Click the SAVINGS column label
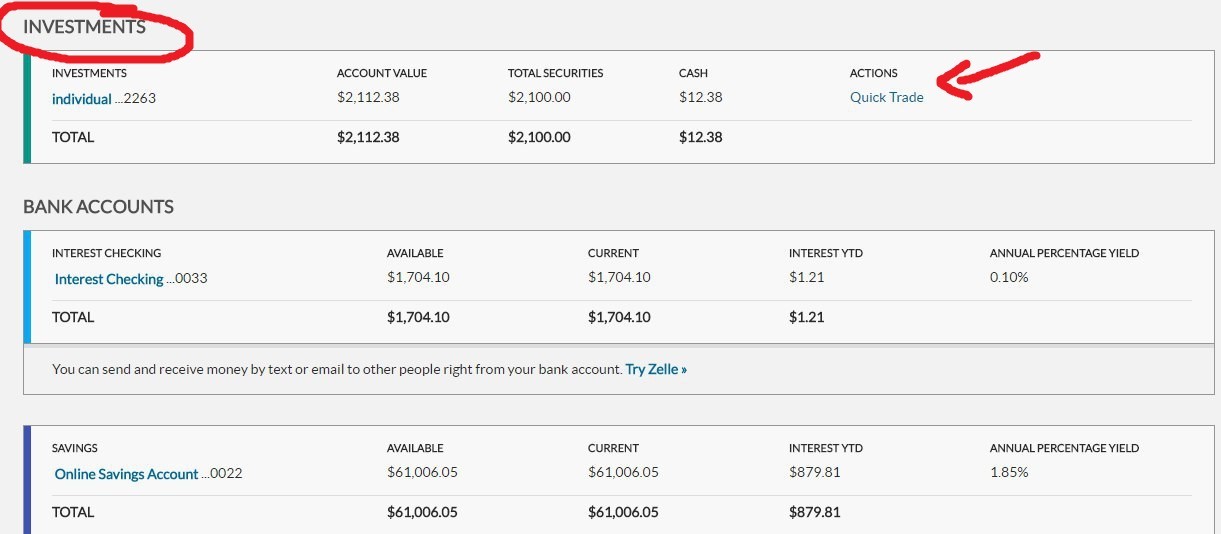 (75, 448)
